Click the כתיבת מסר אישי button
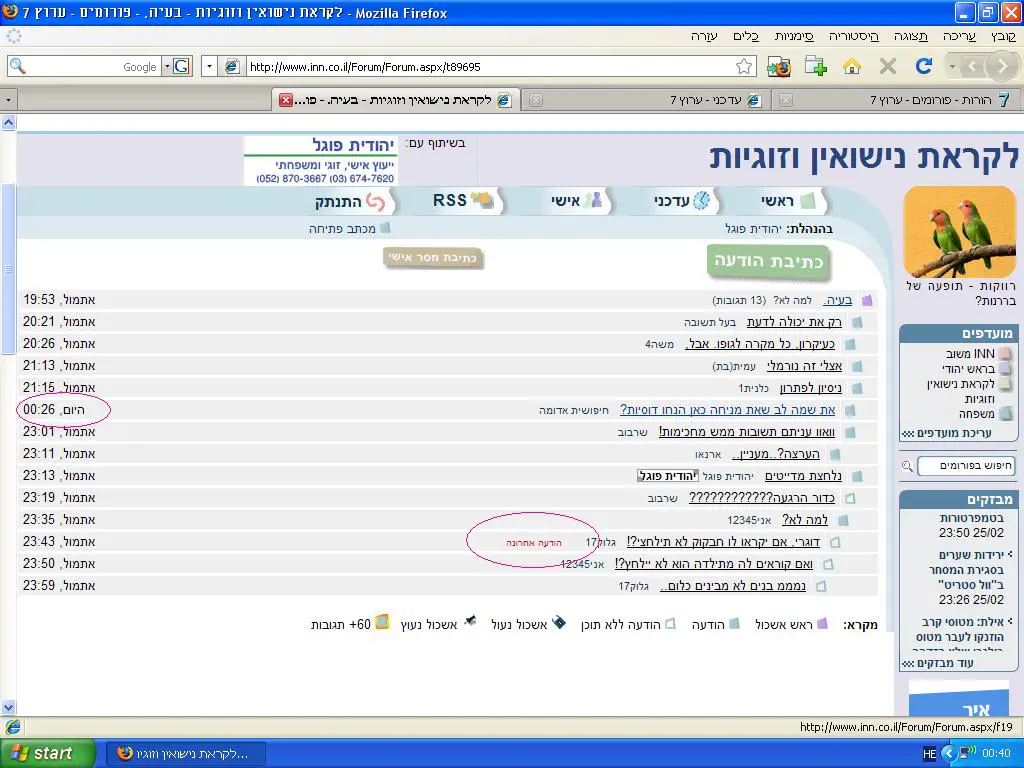Screen dimensions: 1024x768 pos(433,258)
